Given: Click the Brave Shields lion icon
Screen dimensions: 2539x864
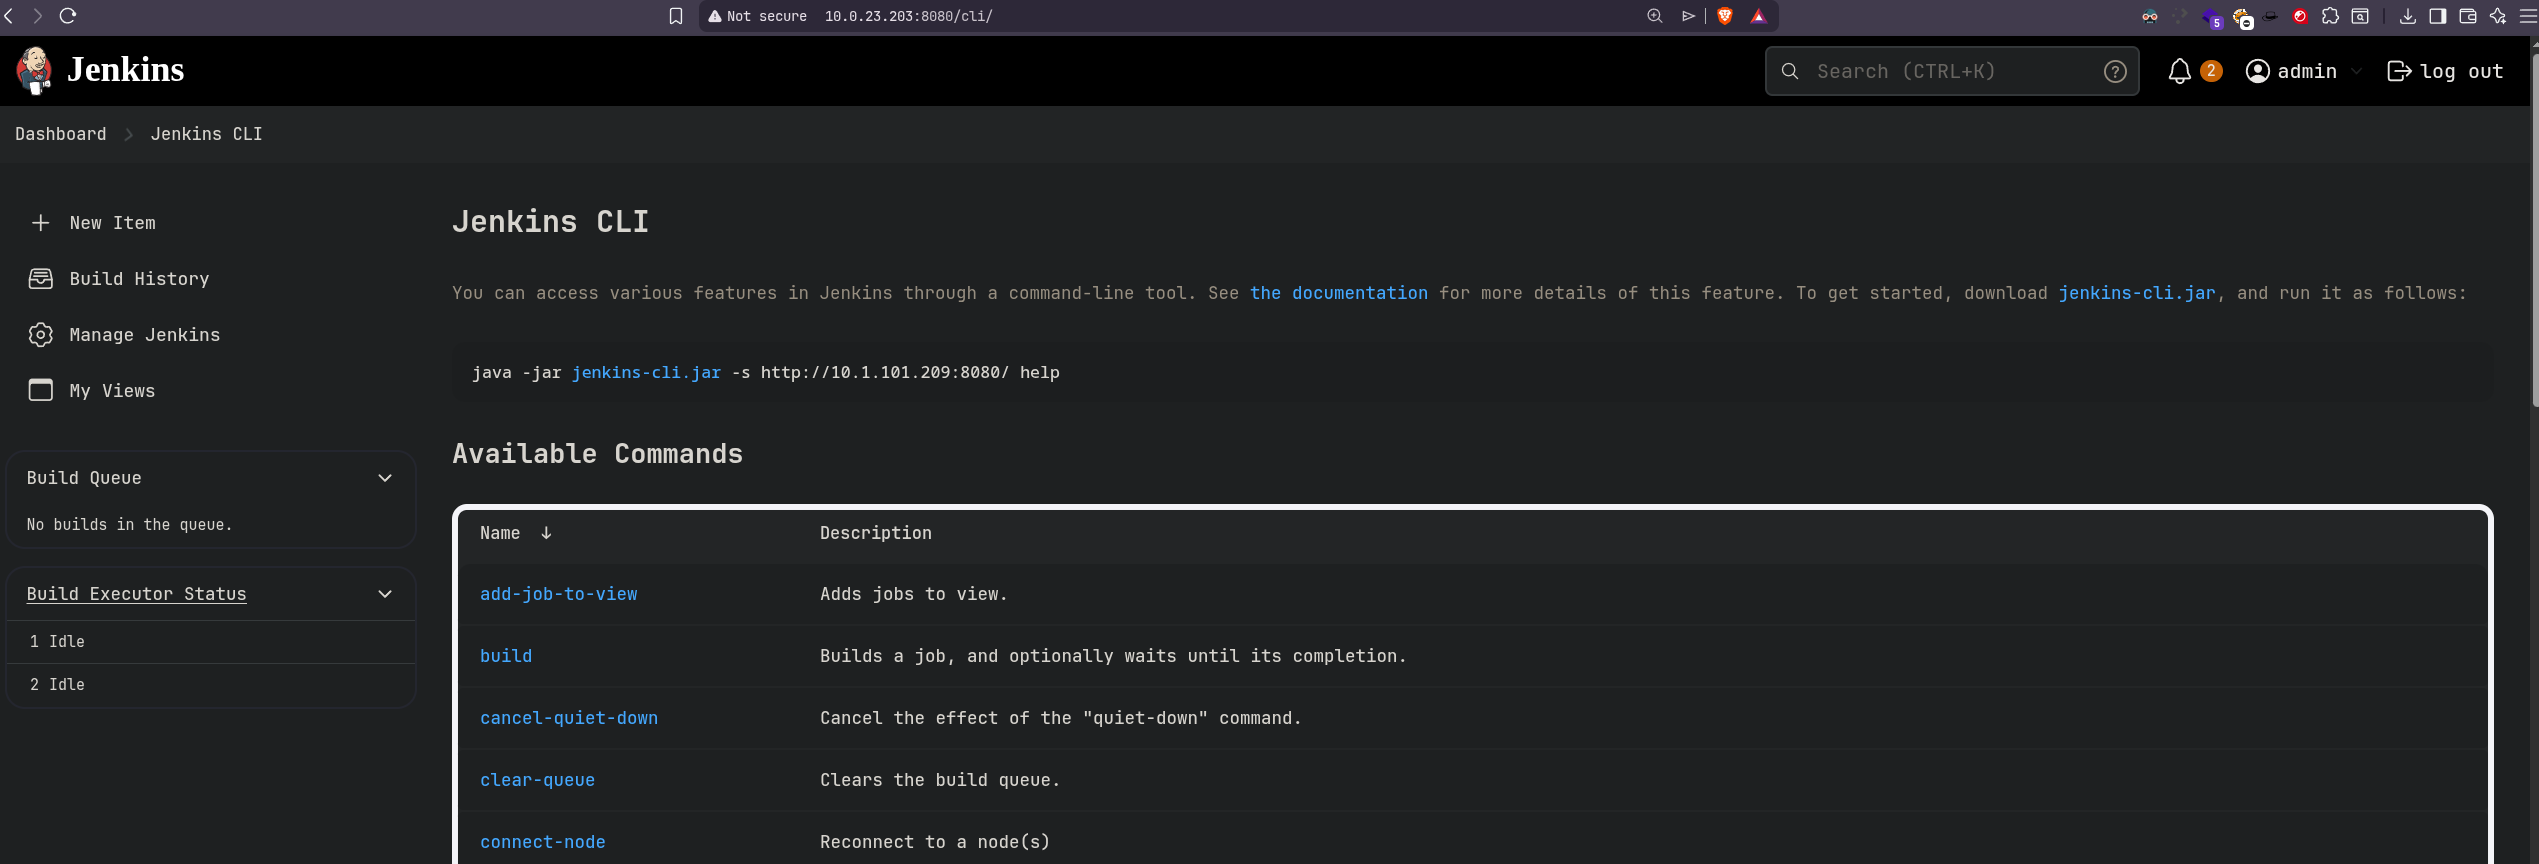Looking at the screenshot, I should [1725, 16].
